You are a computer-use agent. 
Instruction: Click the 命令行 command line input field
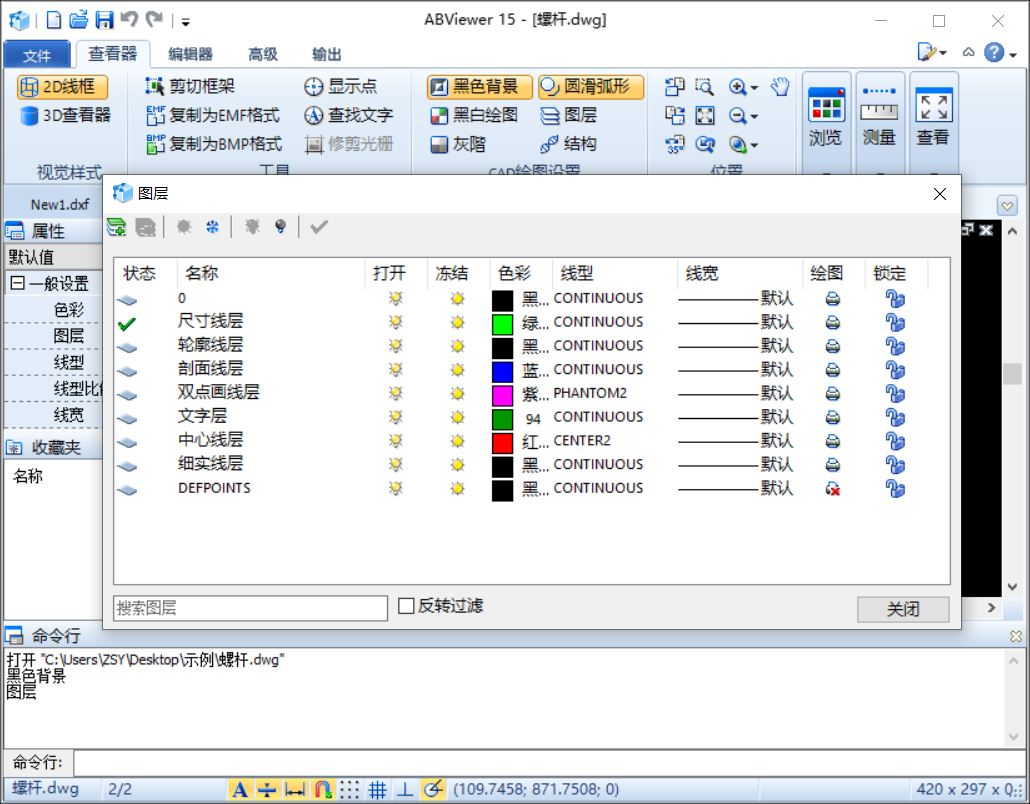[x=549, y=763]
